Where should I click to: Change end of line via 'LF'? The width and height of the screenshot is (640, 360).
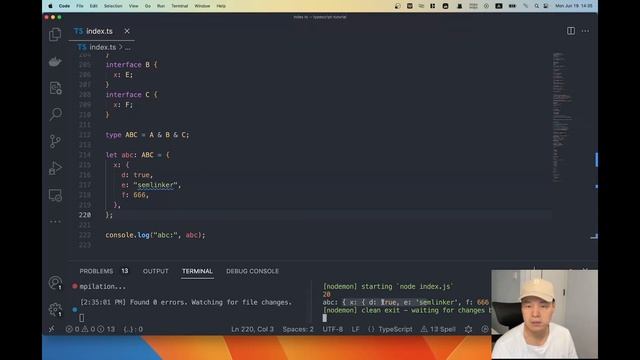coord(356,329)
